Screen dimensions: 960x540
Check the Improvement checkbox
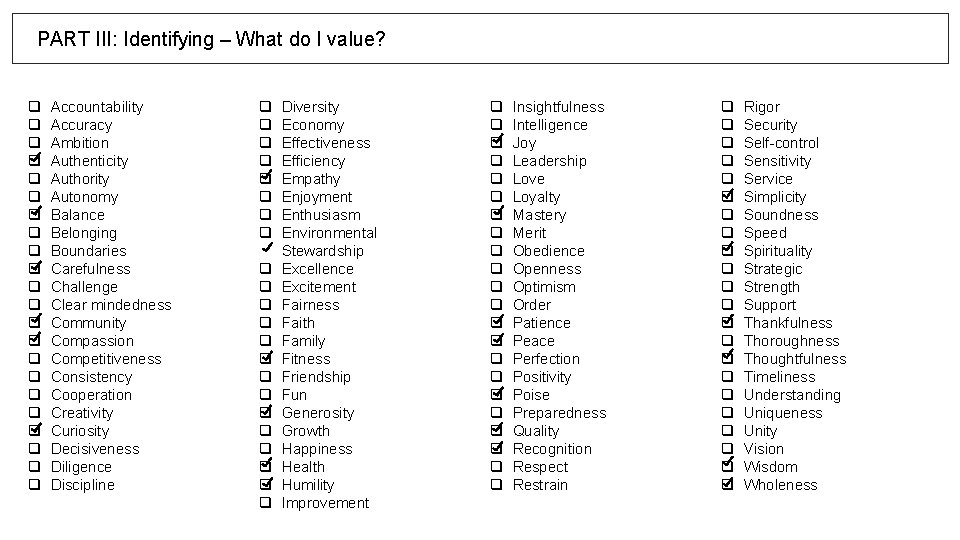[265, 503]
